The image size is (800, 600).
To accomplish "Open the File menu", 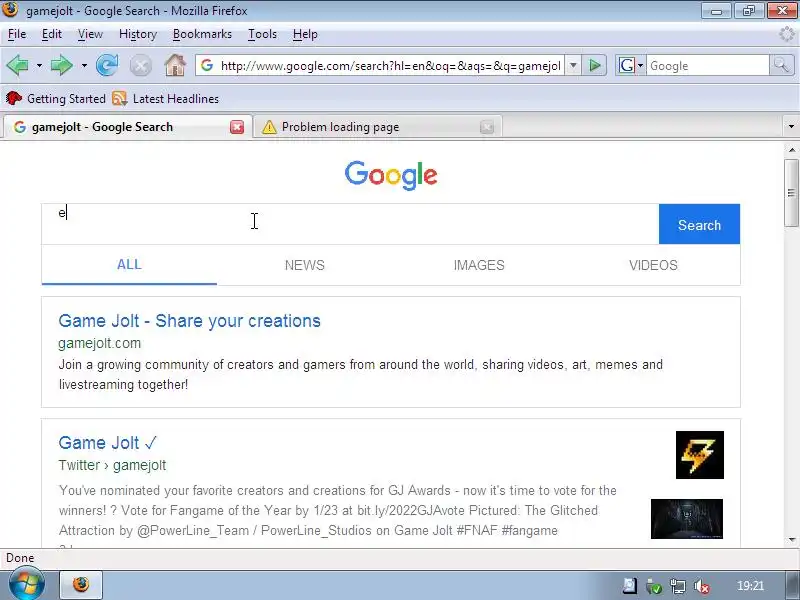I will 17,34.
